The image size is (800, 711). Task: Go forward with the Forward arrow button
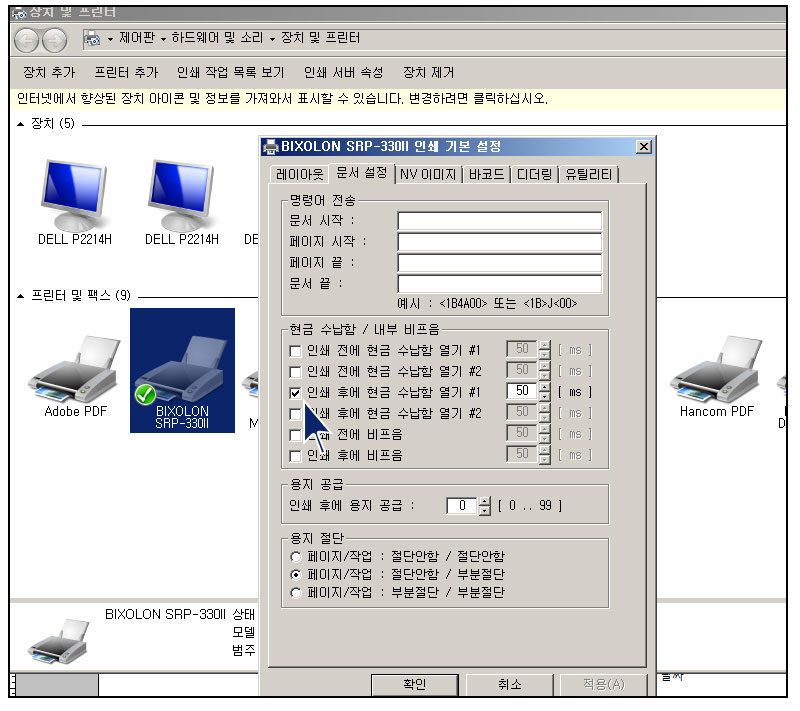point(54,40)
